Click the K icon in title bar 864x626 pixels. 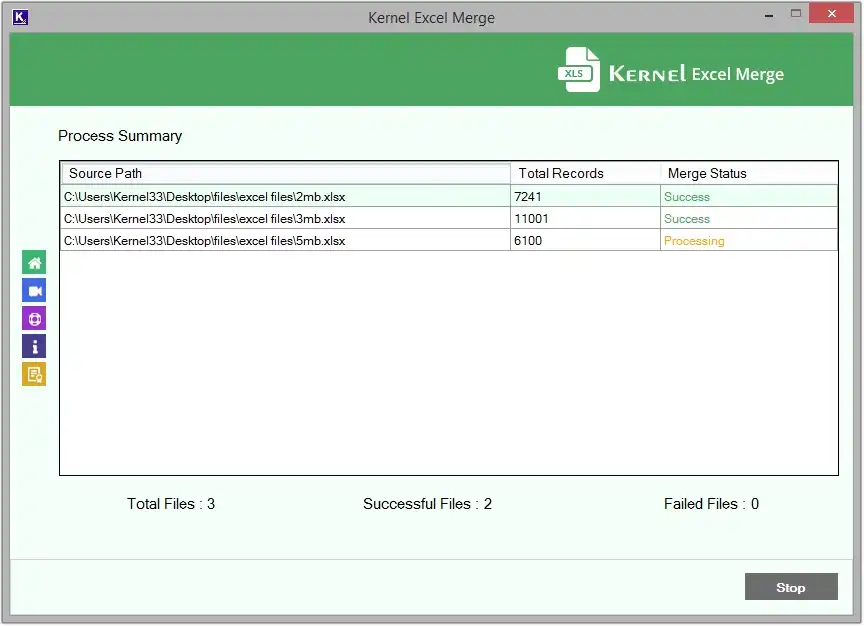(20, 17)
